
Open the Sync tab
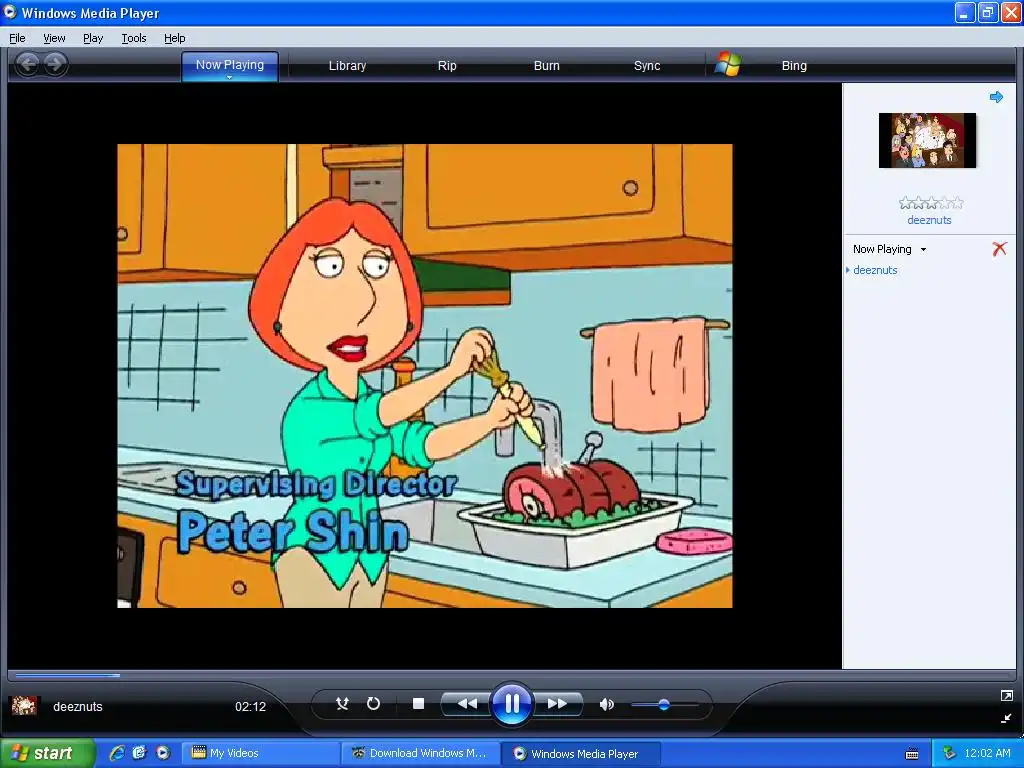647,65
